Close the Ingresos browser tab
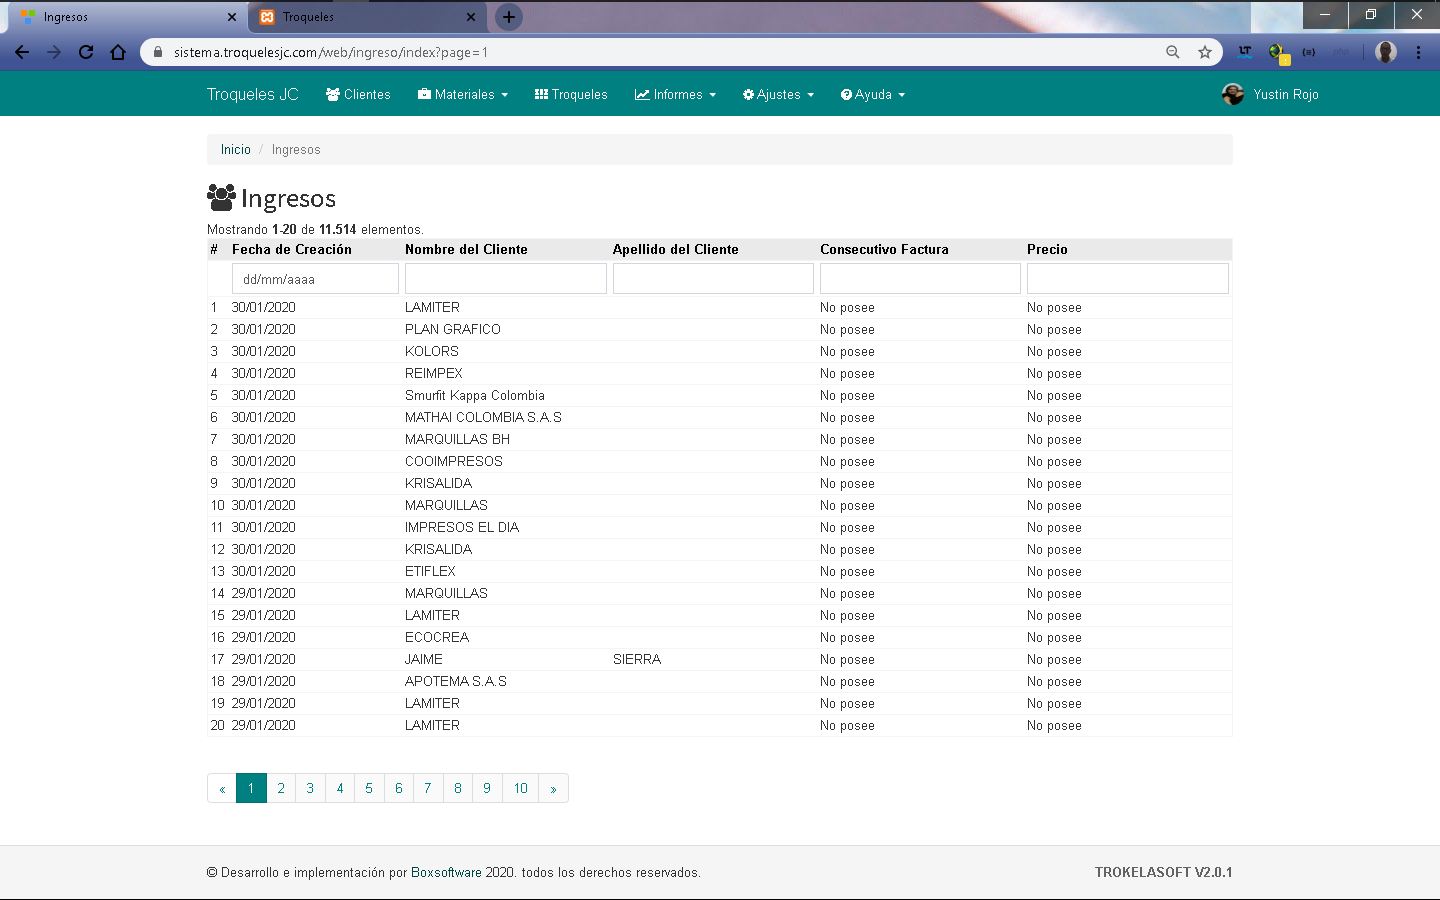1440x900 pixels. [232, 17]
